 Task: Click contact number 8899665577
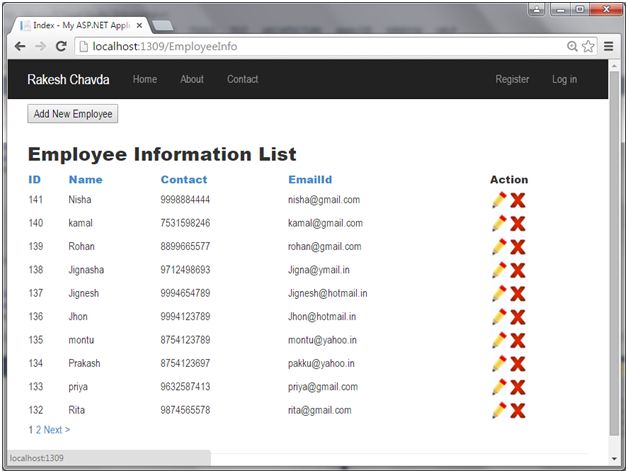tap(185, 246)
